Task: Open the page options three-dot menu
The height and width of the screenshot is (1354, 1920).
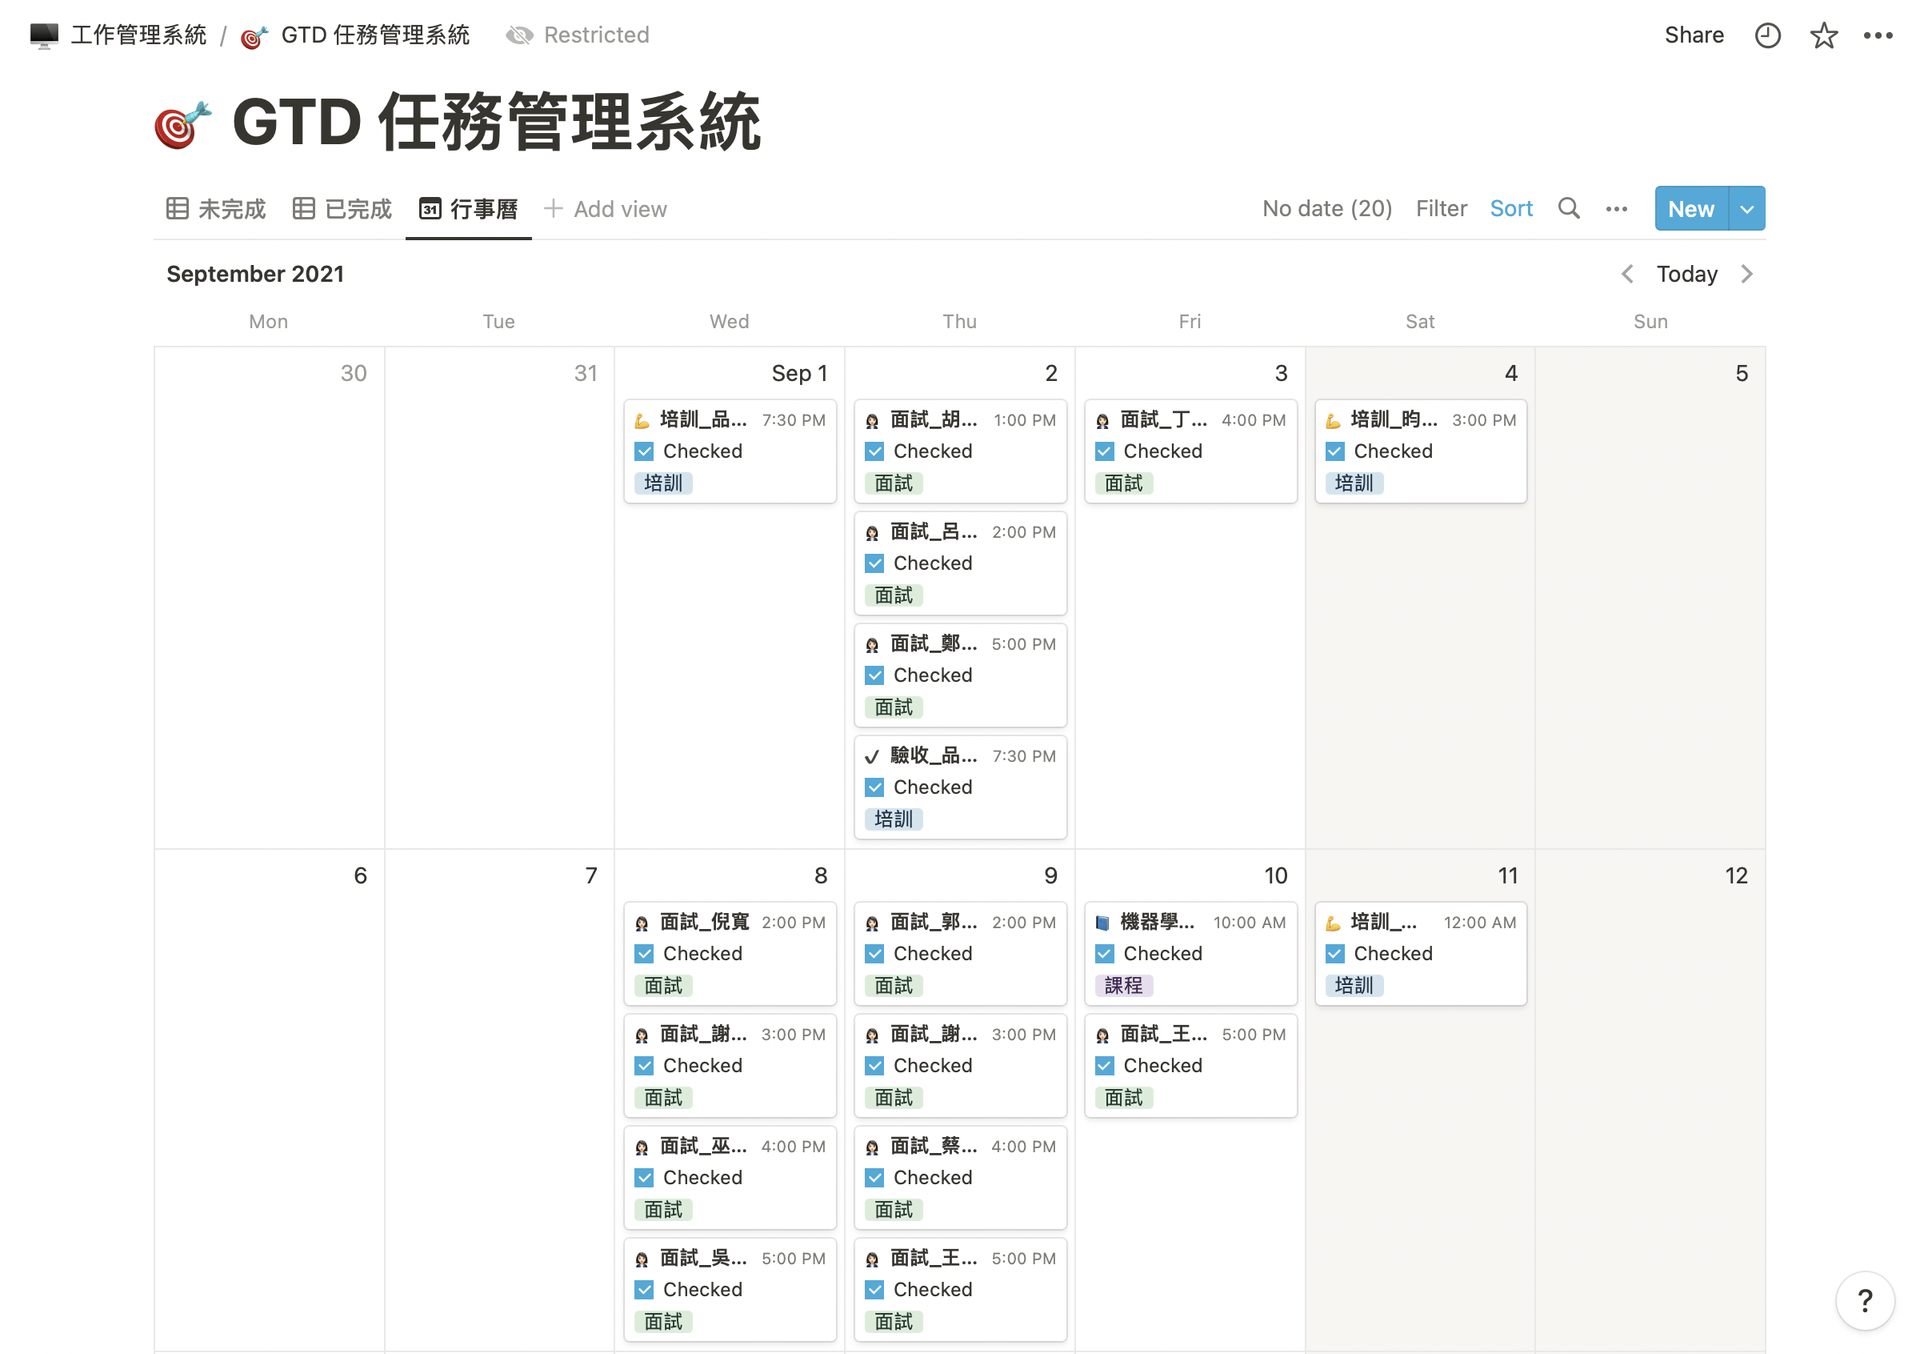Action: [1877, 36]
